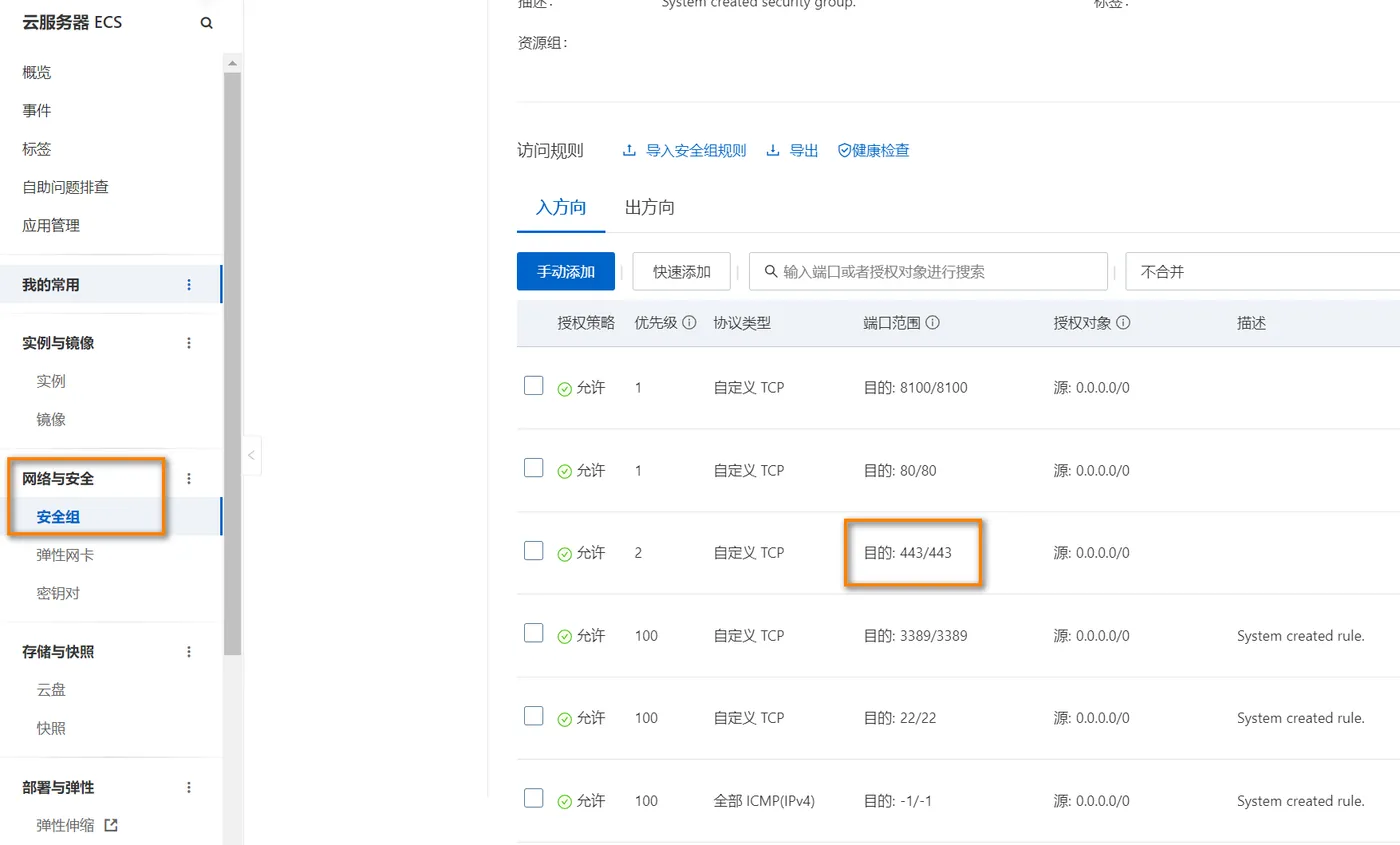Select the checkbox for port 80/80 rule

(x=534, y=468)
